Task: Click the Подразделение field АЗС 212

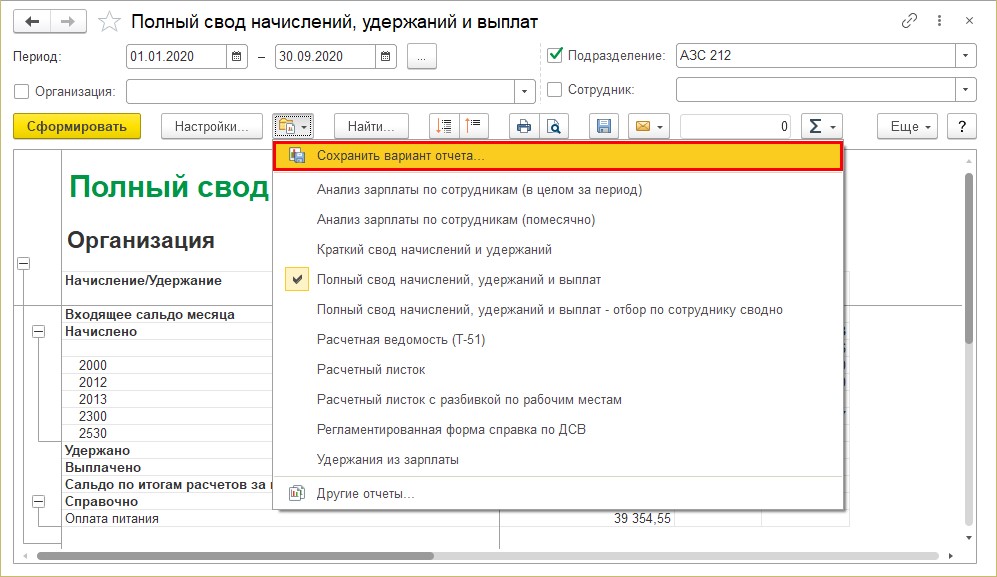Action: 816,55
